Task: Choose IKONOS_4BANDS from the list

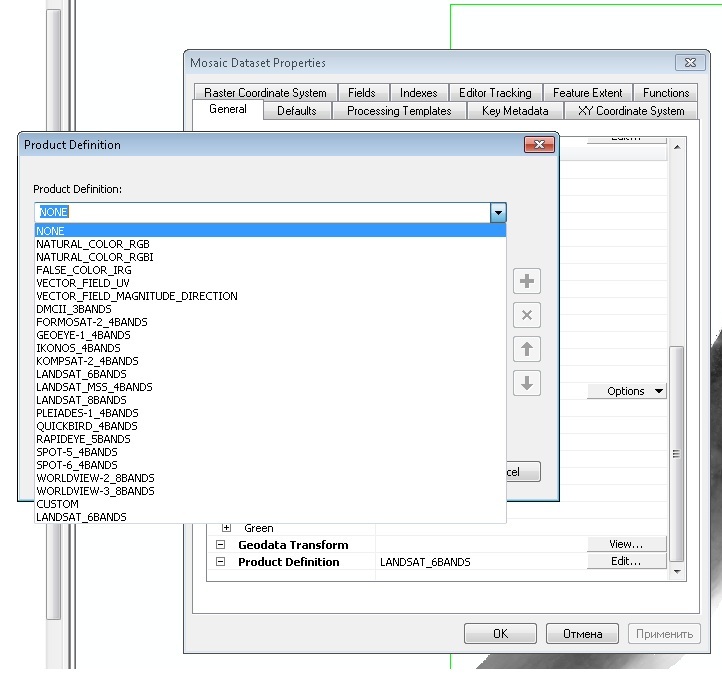Action: click(x=270, y=348)
